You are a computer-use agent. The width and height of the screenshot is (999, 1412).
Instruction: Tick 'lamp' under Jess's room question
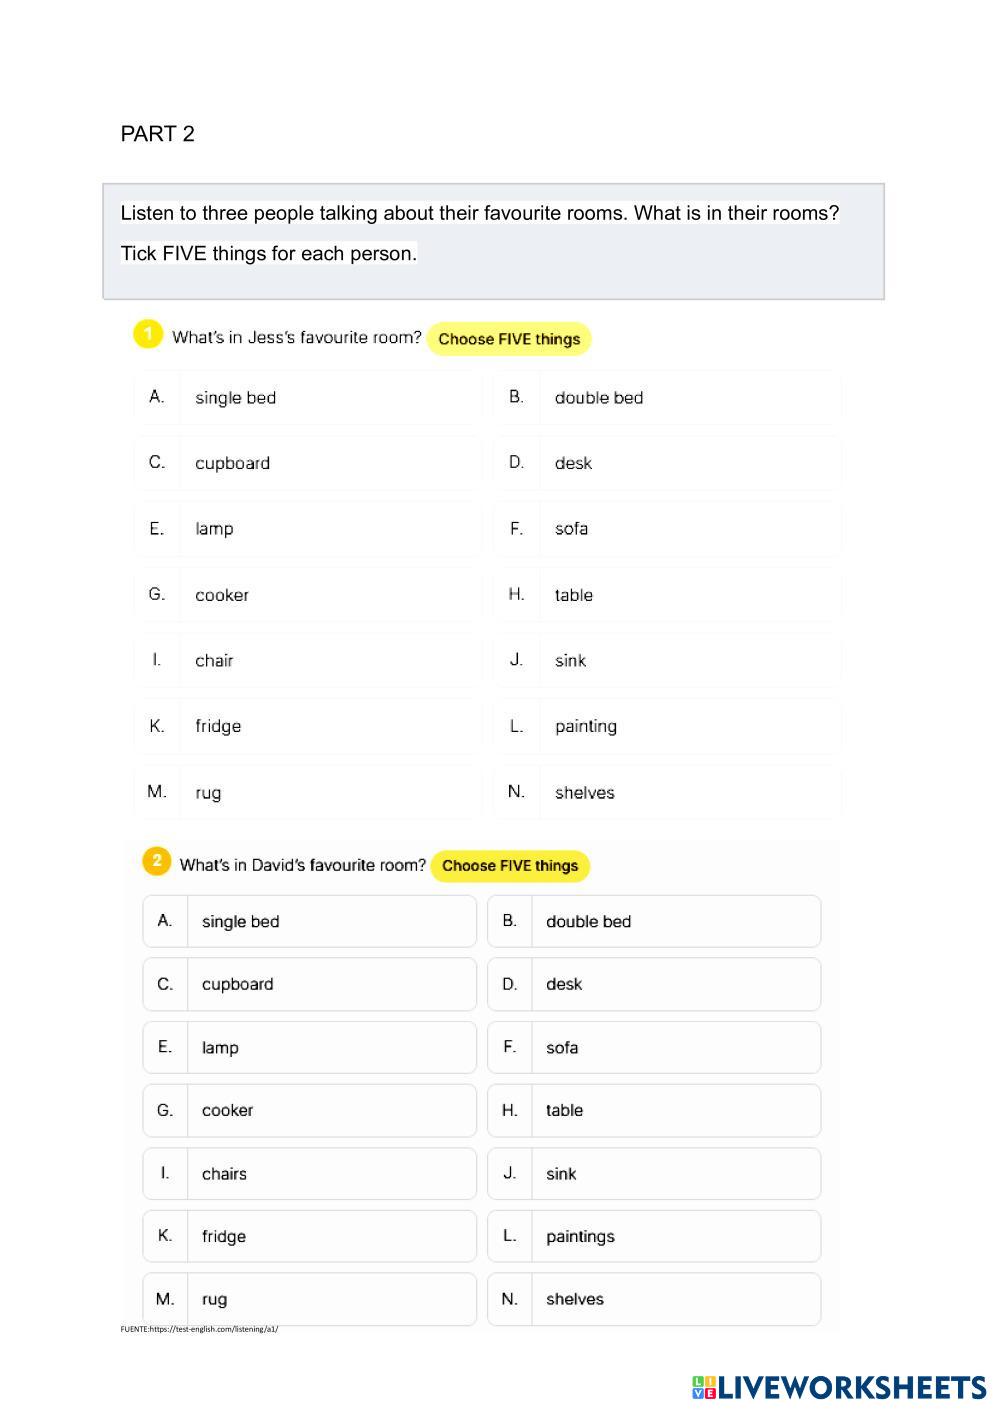[x=307, y=529]
